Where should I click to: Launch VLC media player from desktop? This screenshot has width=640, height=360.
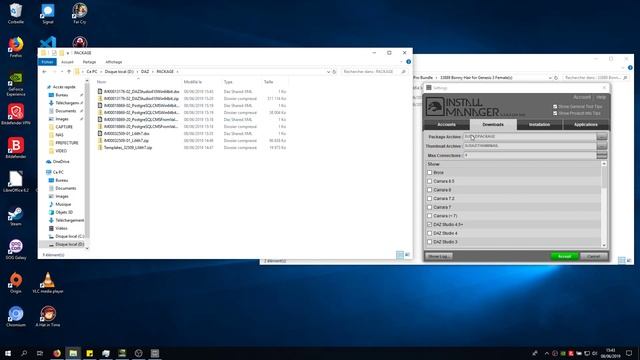pos(48,283)
